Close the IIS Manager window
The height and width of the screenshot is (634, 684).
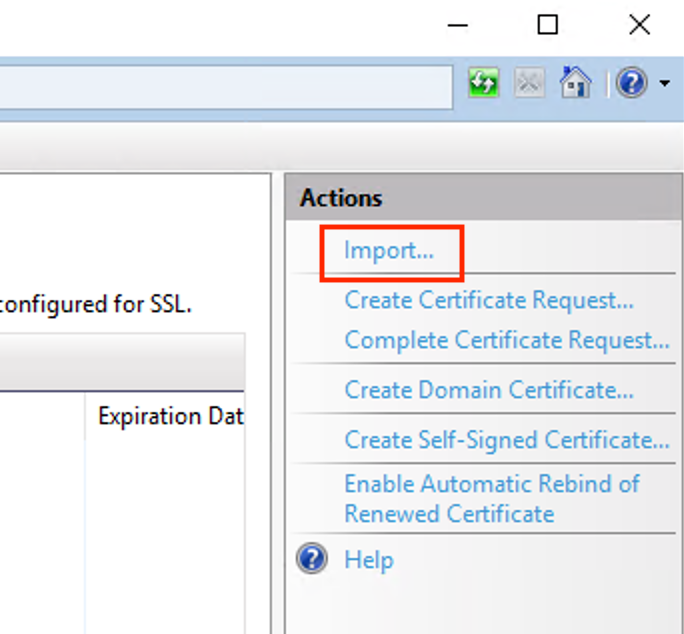pos(640,24)
